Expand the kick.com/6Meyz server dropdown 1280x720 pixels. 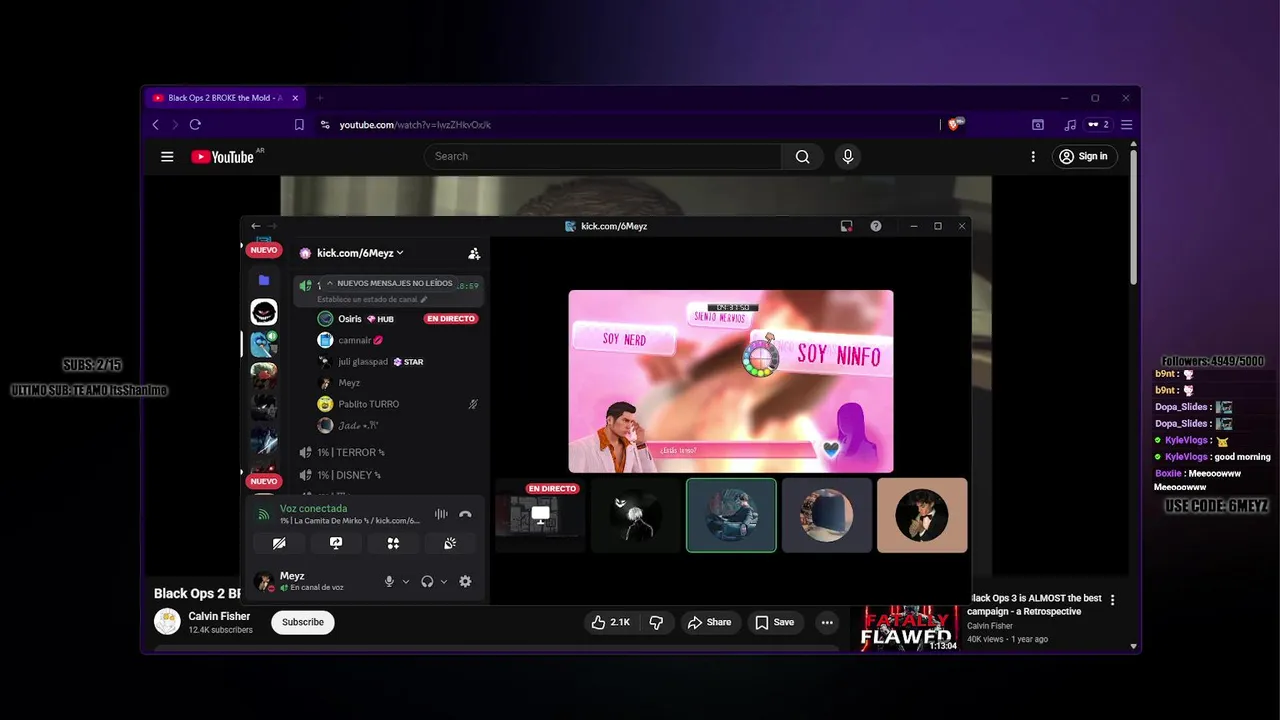[x=360, y=253]
